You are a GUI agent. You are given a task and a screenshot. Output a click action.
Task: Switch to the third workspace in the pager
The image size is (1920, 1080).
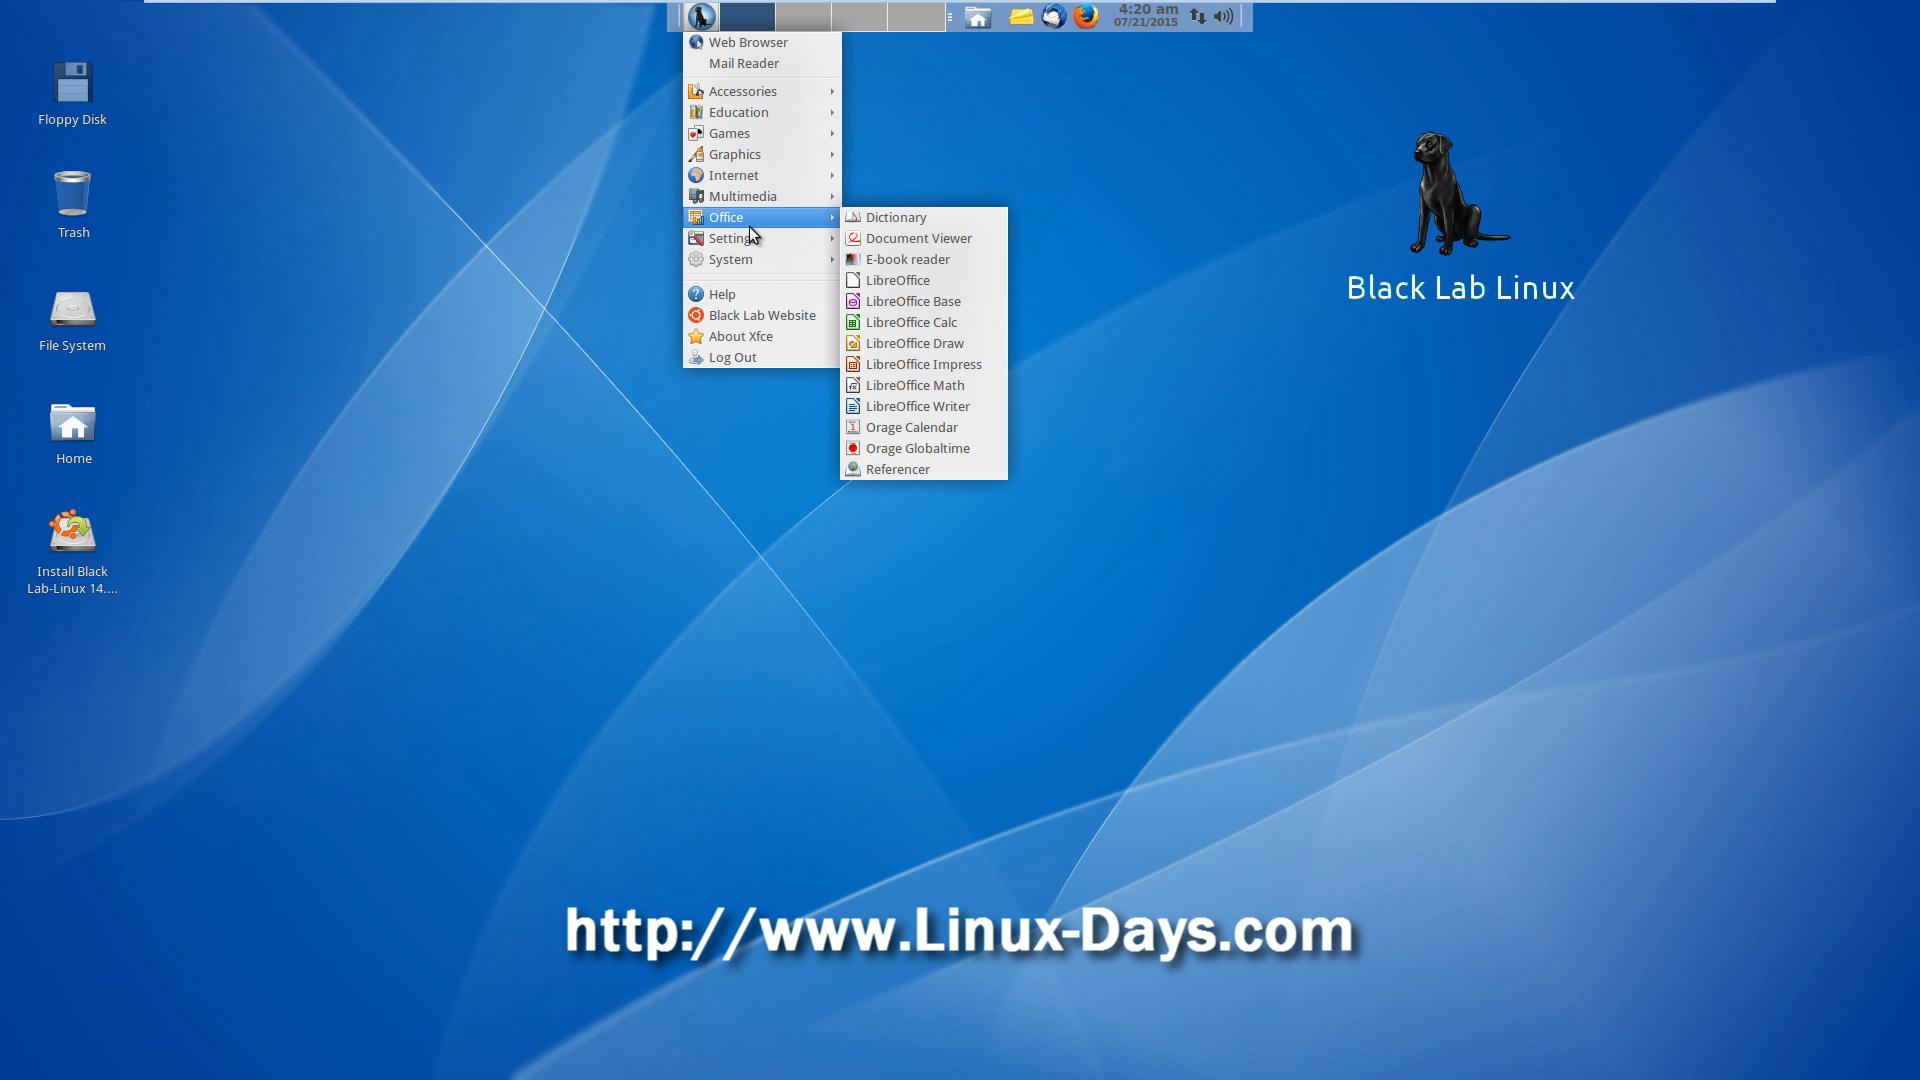click(859, 17)
